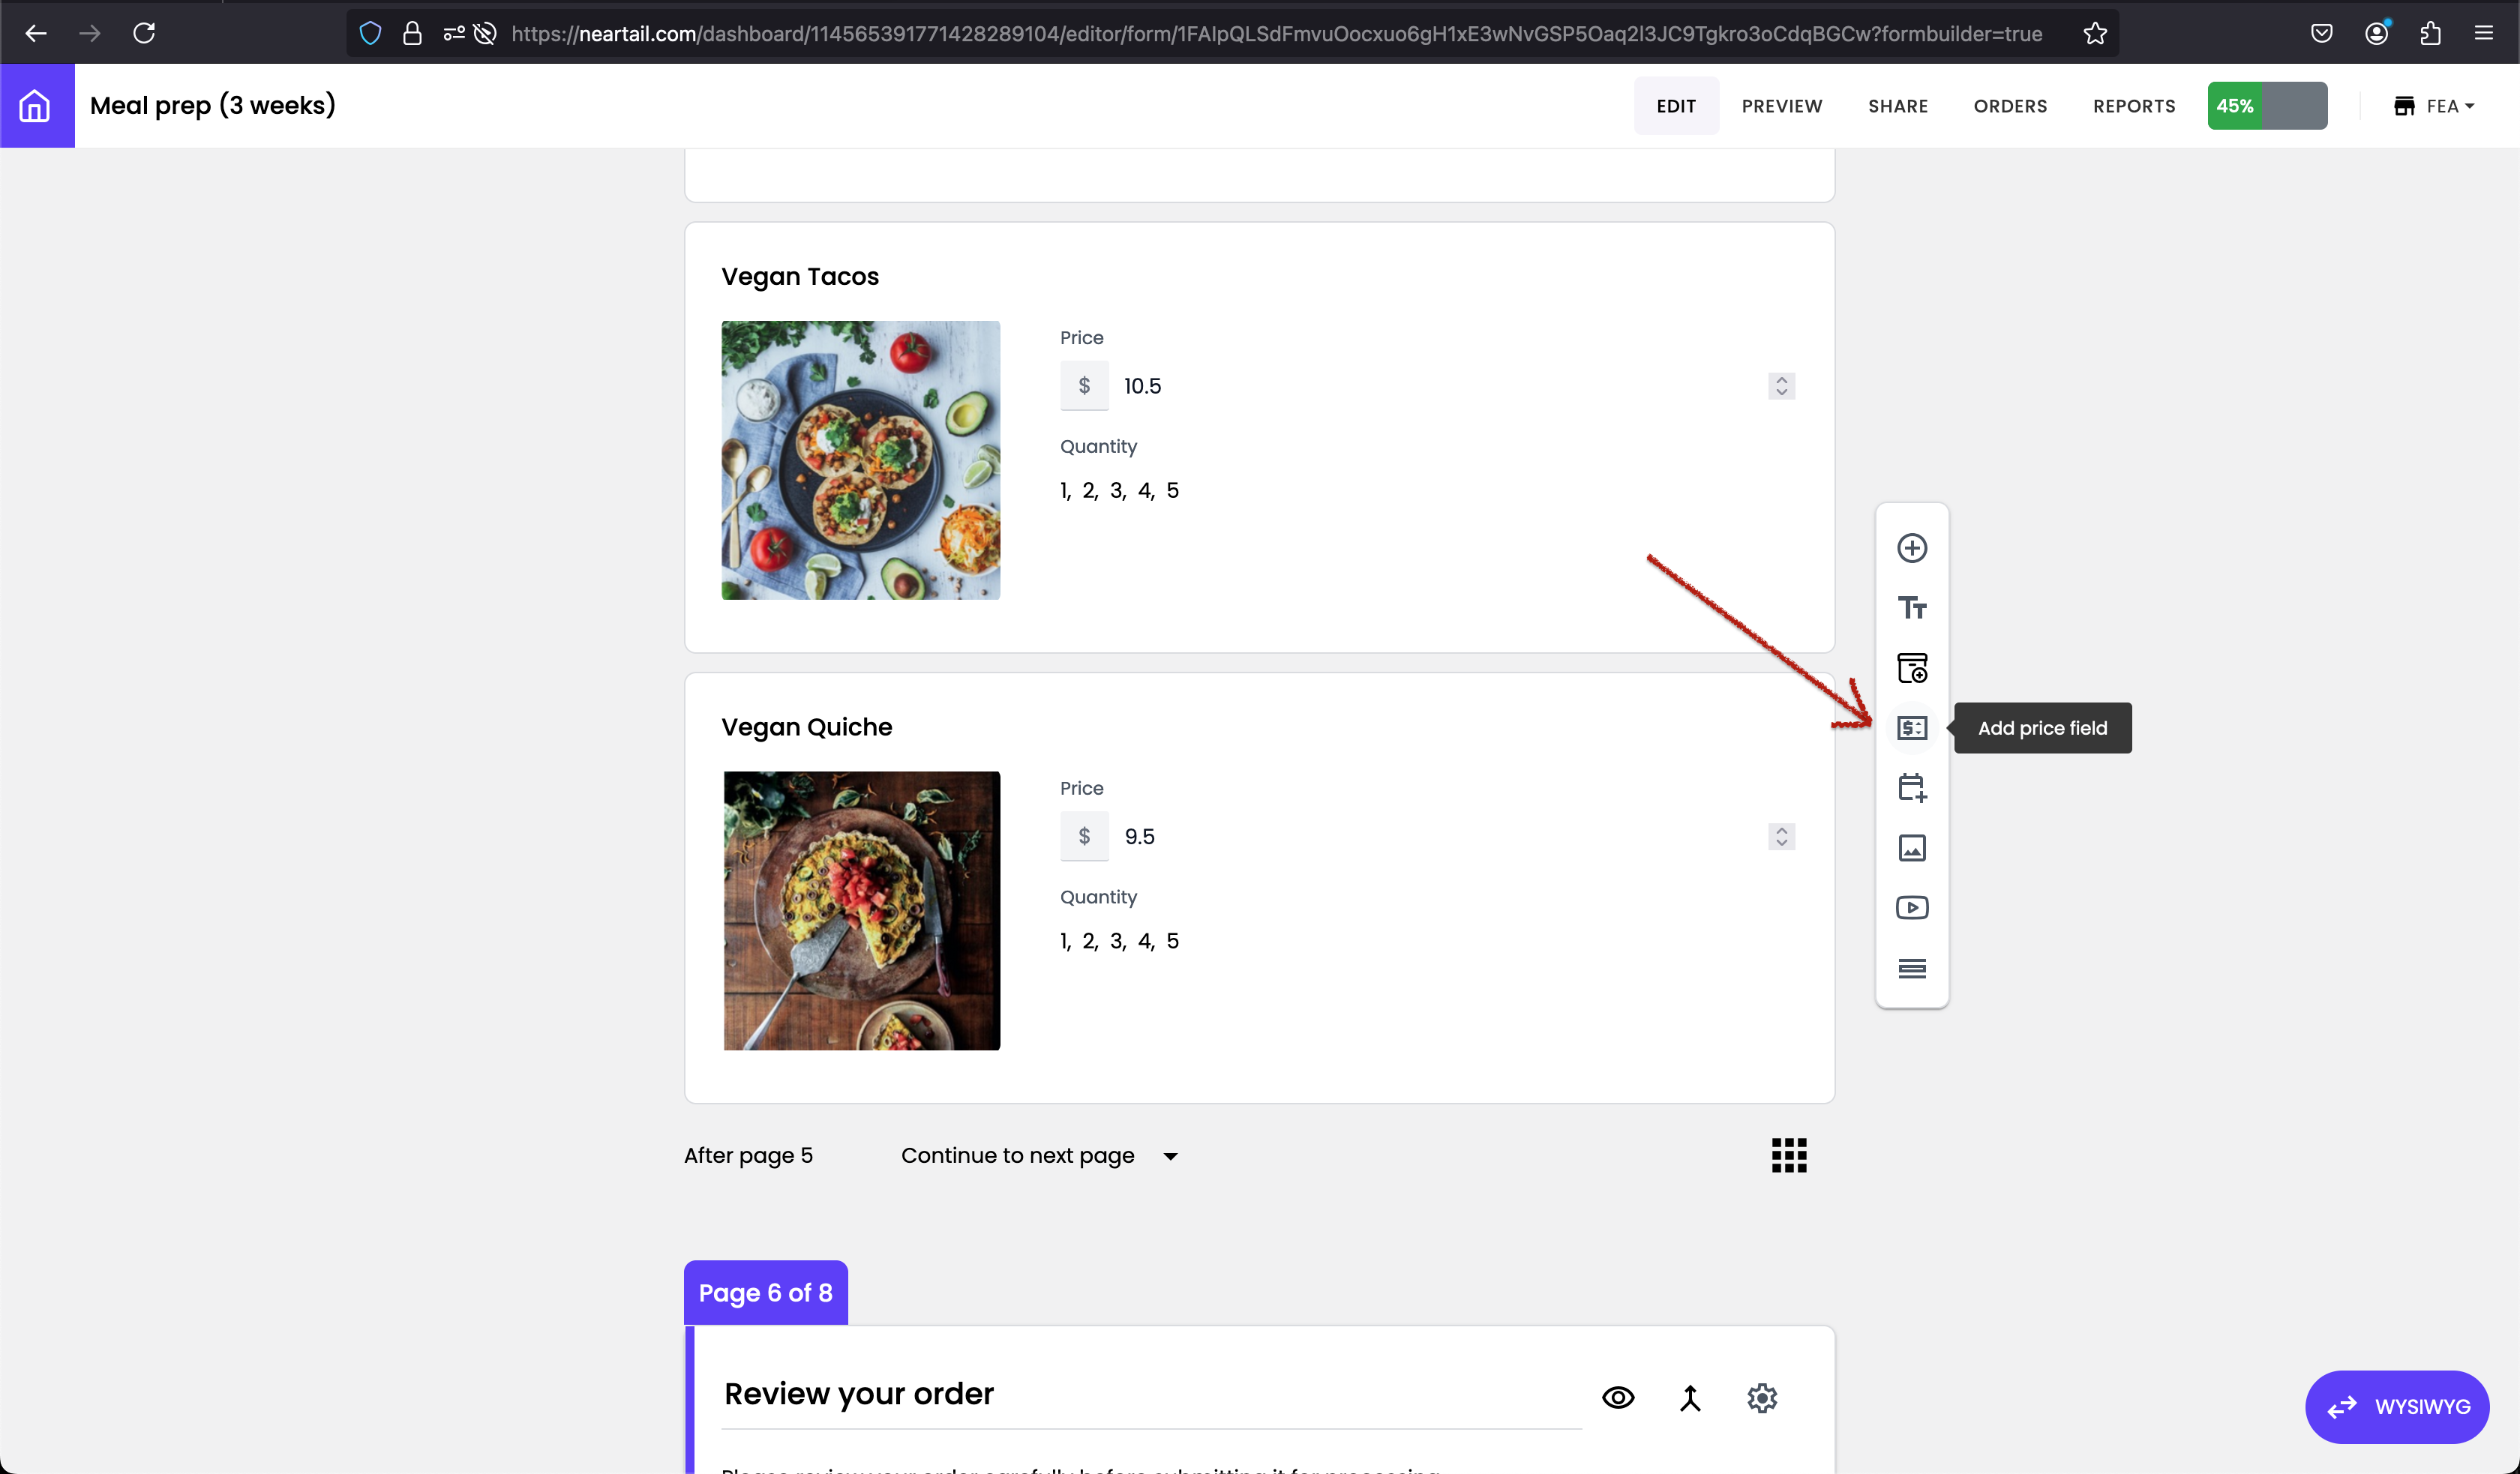Switch to the PREVIEW tab
This screenshot has height=1474, width=2520.
[x=1781, y=106]
